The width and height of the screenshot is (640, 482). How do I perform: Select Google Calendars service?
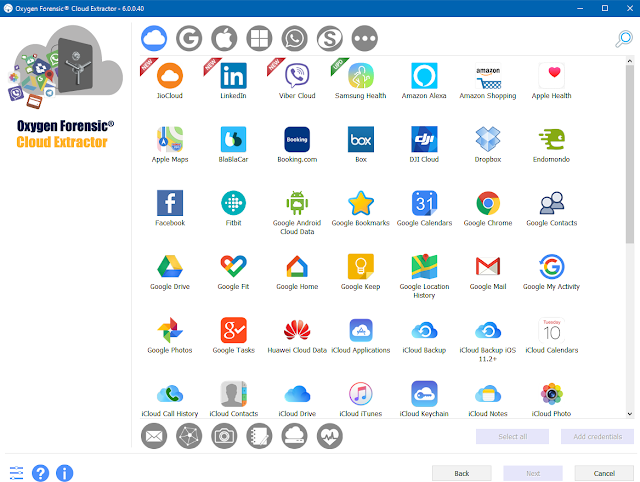click(x=424, y=208)
